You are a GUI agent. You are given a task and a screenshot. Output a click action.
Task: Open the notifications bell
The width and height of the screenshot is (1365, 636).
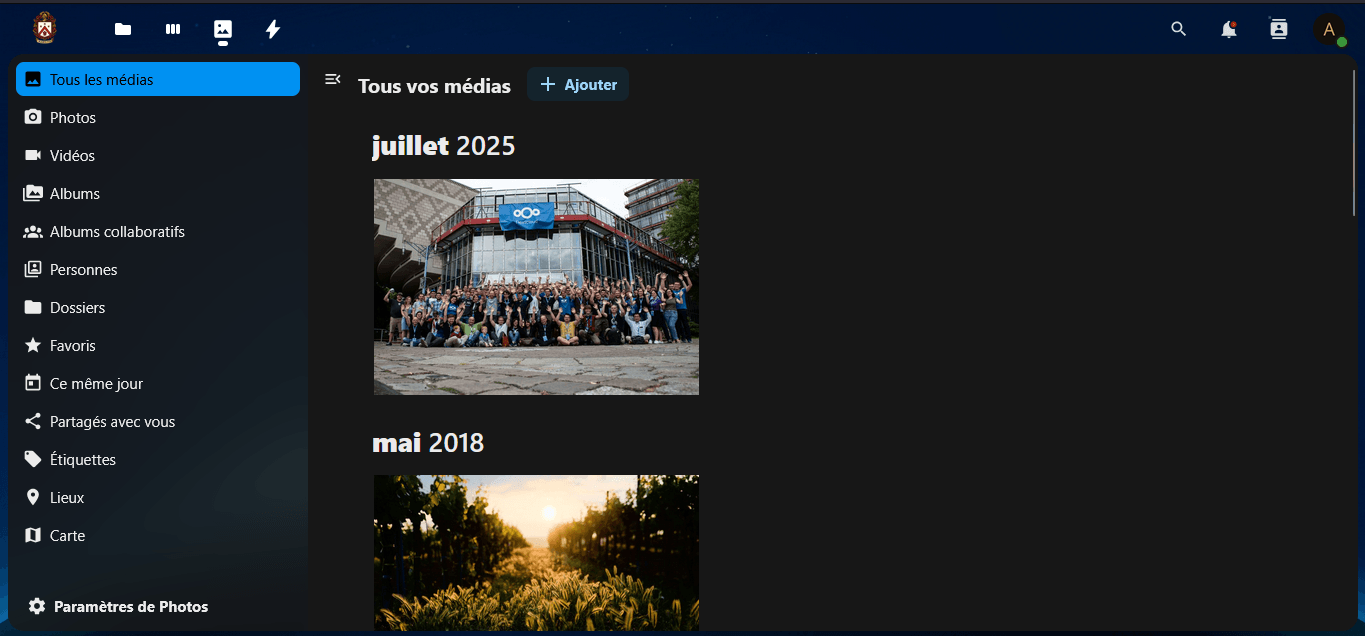[x=1229, y=29]
